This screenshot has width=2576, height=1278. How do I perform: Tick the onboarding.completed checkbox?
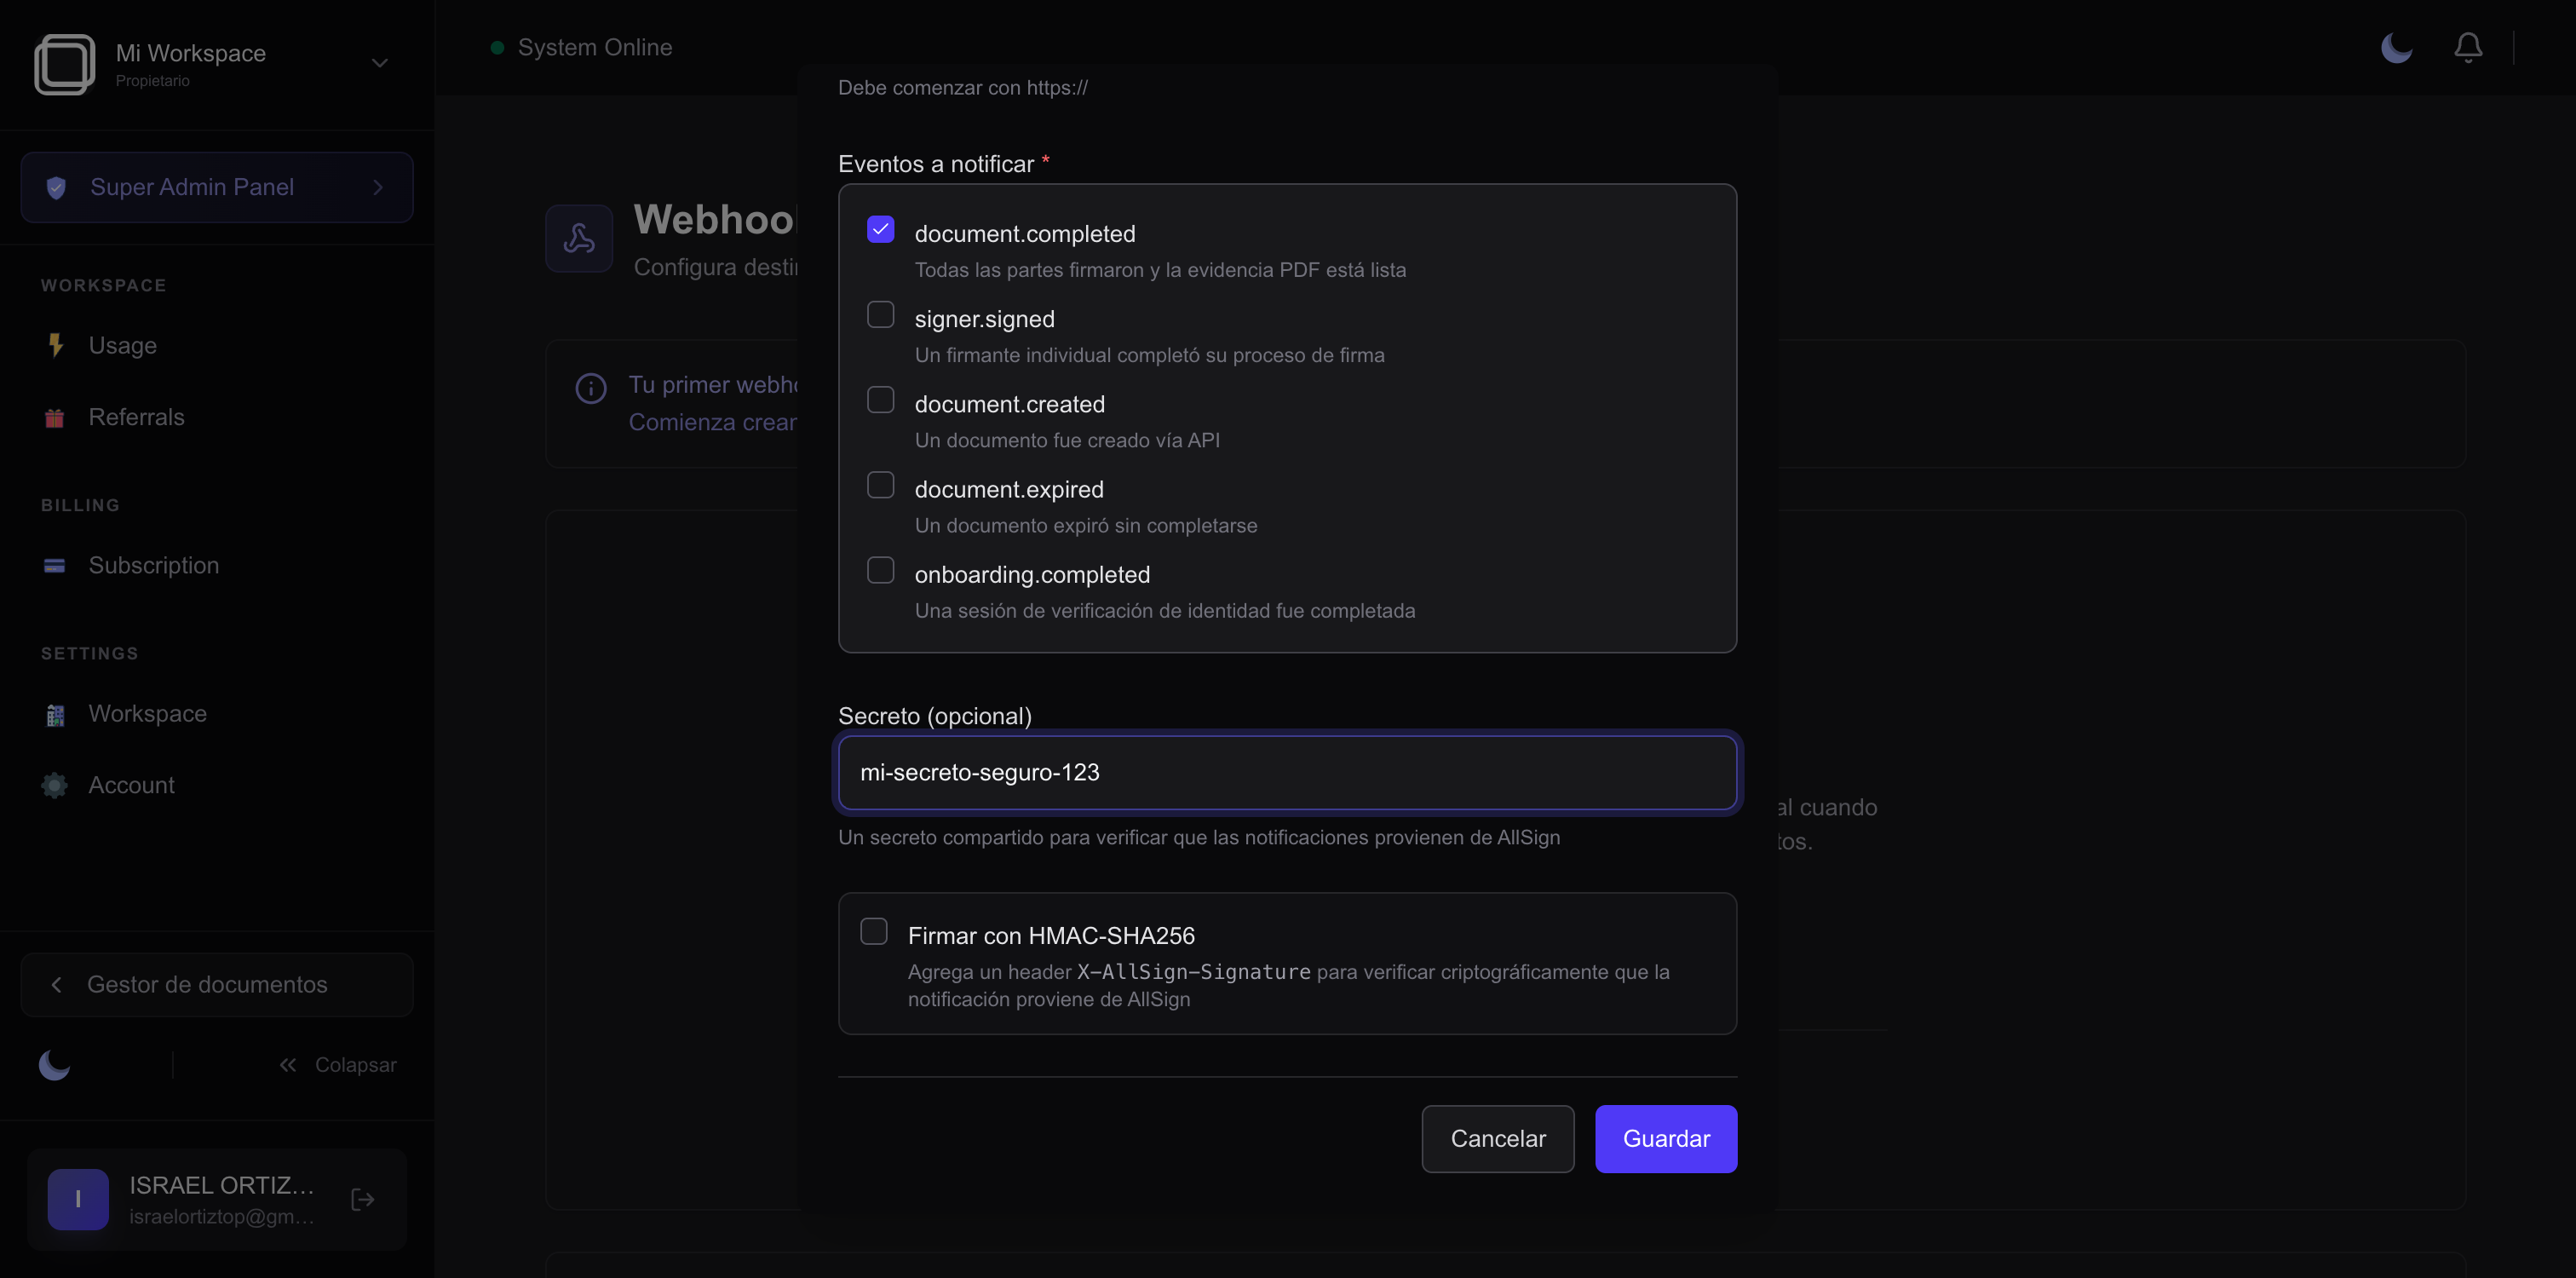point(880,570)
